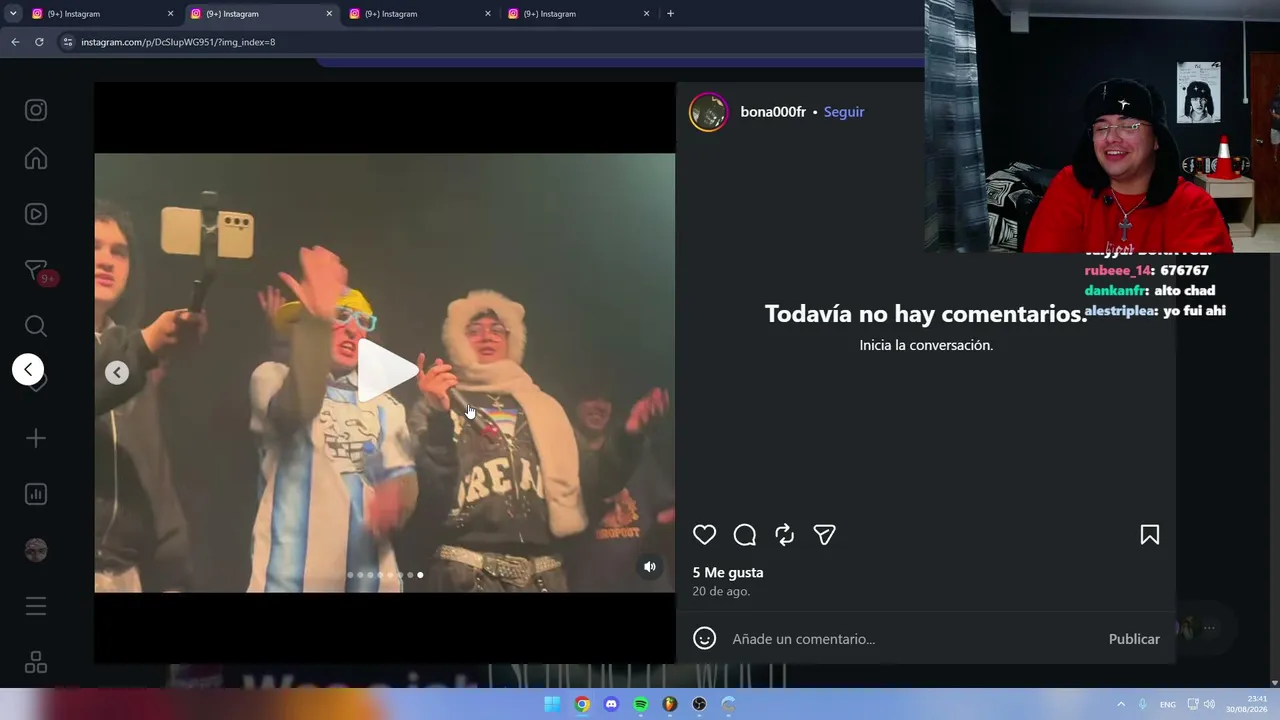1280x720 pixels.
Task: Open the volume tray icon
Action: pyautogui.click(x=1209, y=704)
